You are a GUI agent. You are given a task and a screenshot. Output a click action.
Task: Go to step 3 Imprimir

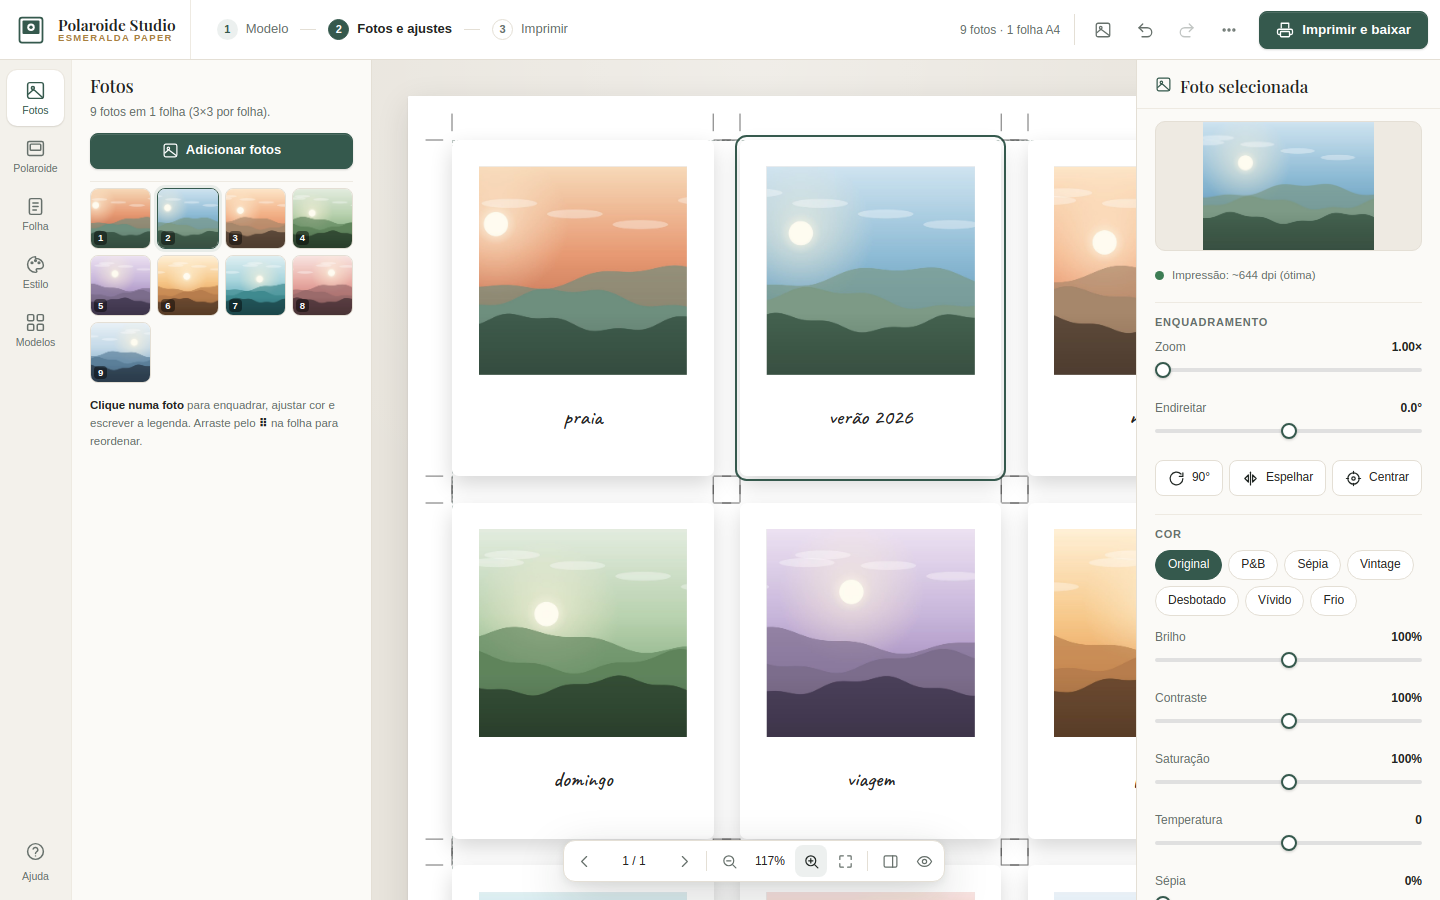tap(531, 29)
